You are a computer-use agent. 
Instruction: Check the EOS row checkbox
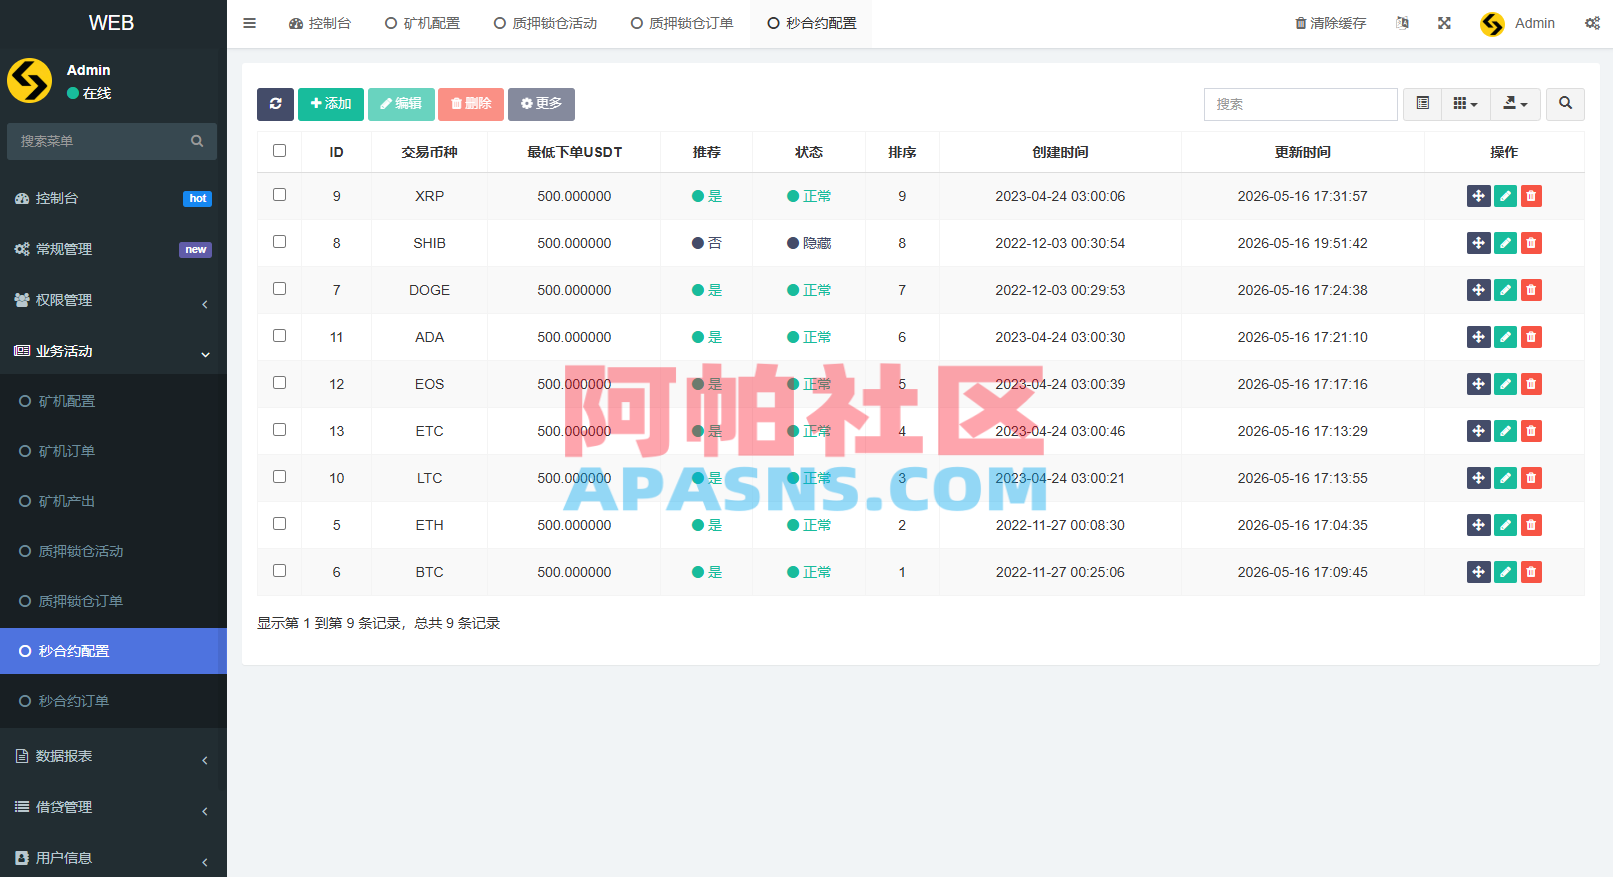pos(279,383)
